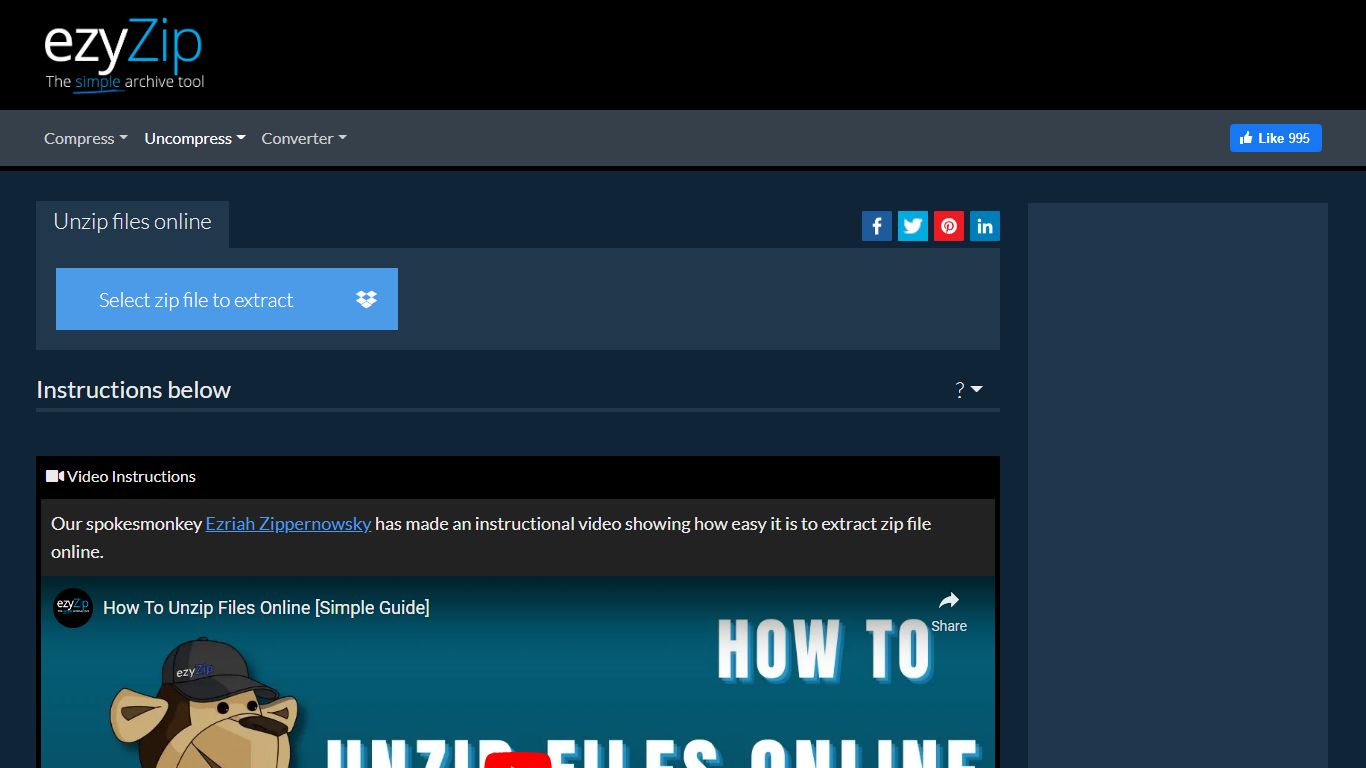Click the Facebook Like 995 button
The height and width of the screenshot is (768, 1366).
point(1275,138)
